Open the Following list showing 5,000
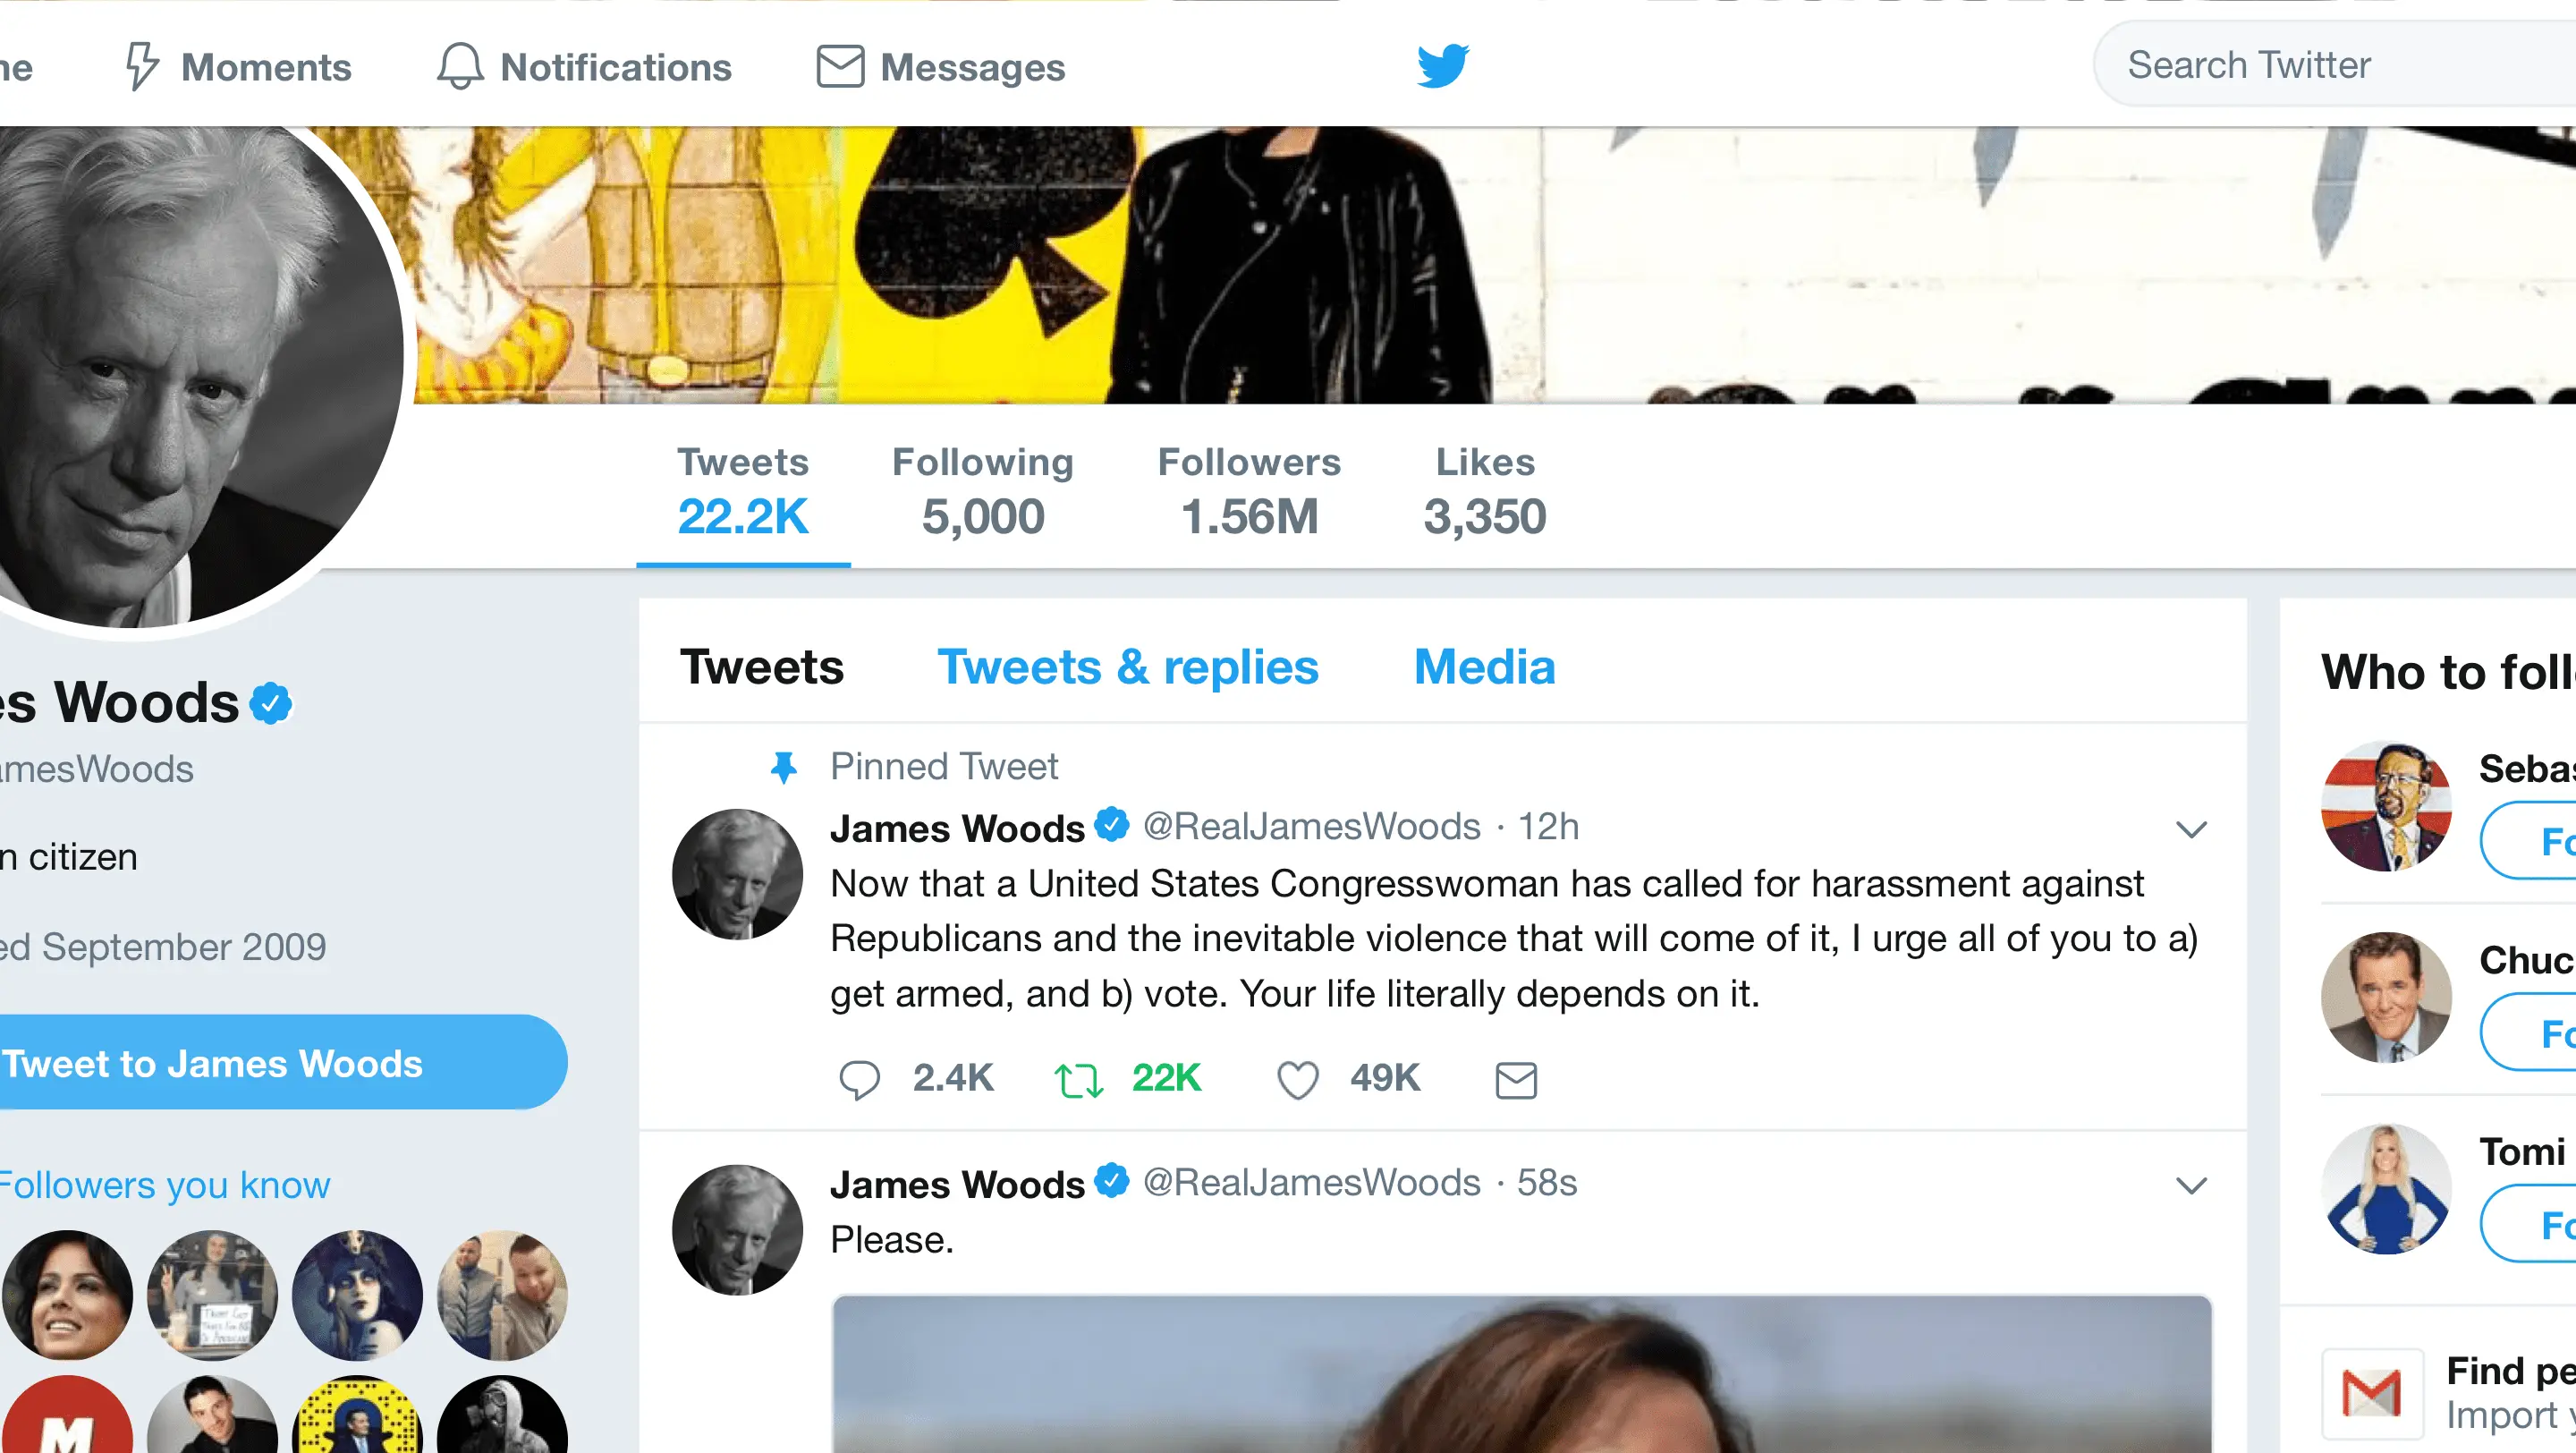The height and width of the screenshot is (1453, 2576). [982, 493]
